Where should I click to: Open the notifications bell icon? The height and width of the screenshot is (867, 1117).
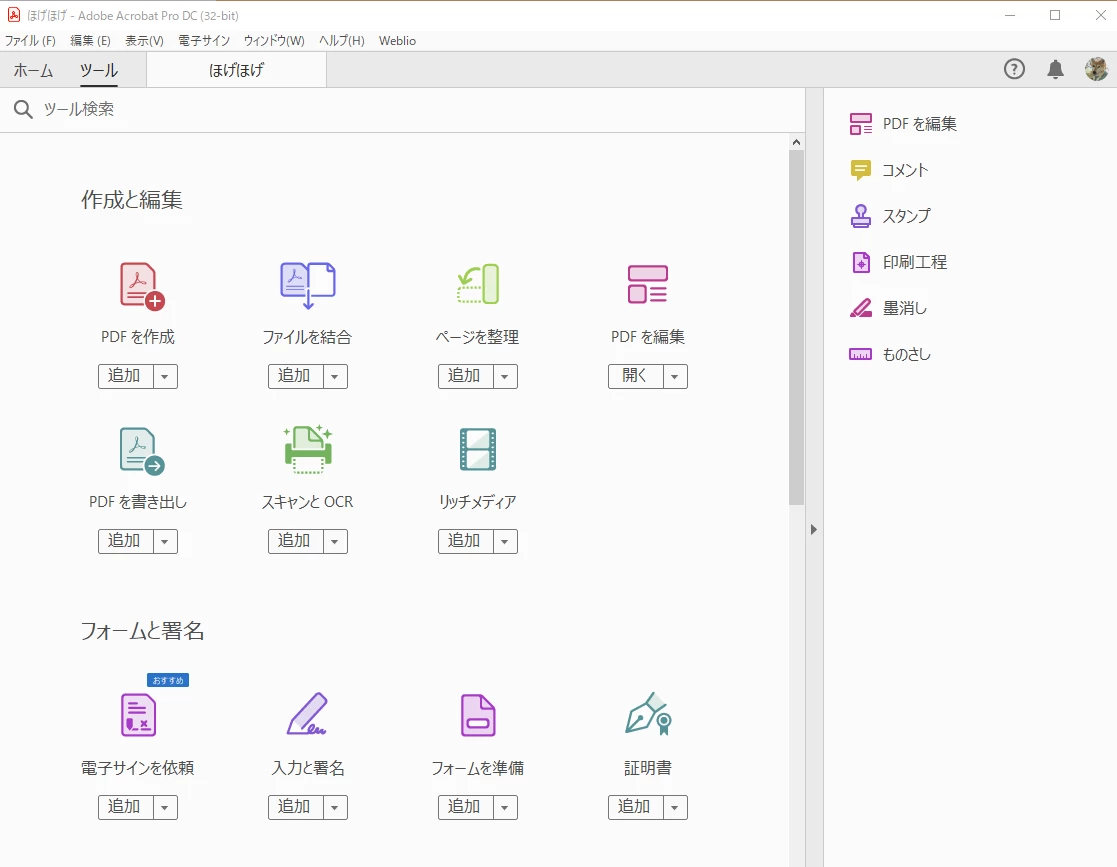pos(1055,69)
